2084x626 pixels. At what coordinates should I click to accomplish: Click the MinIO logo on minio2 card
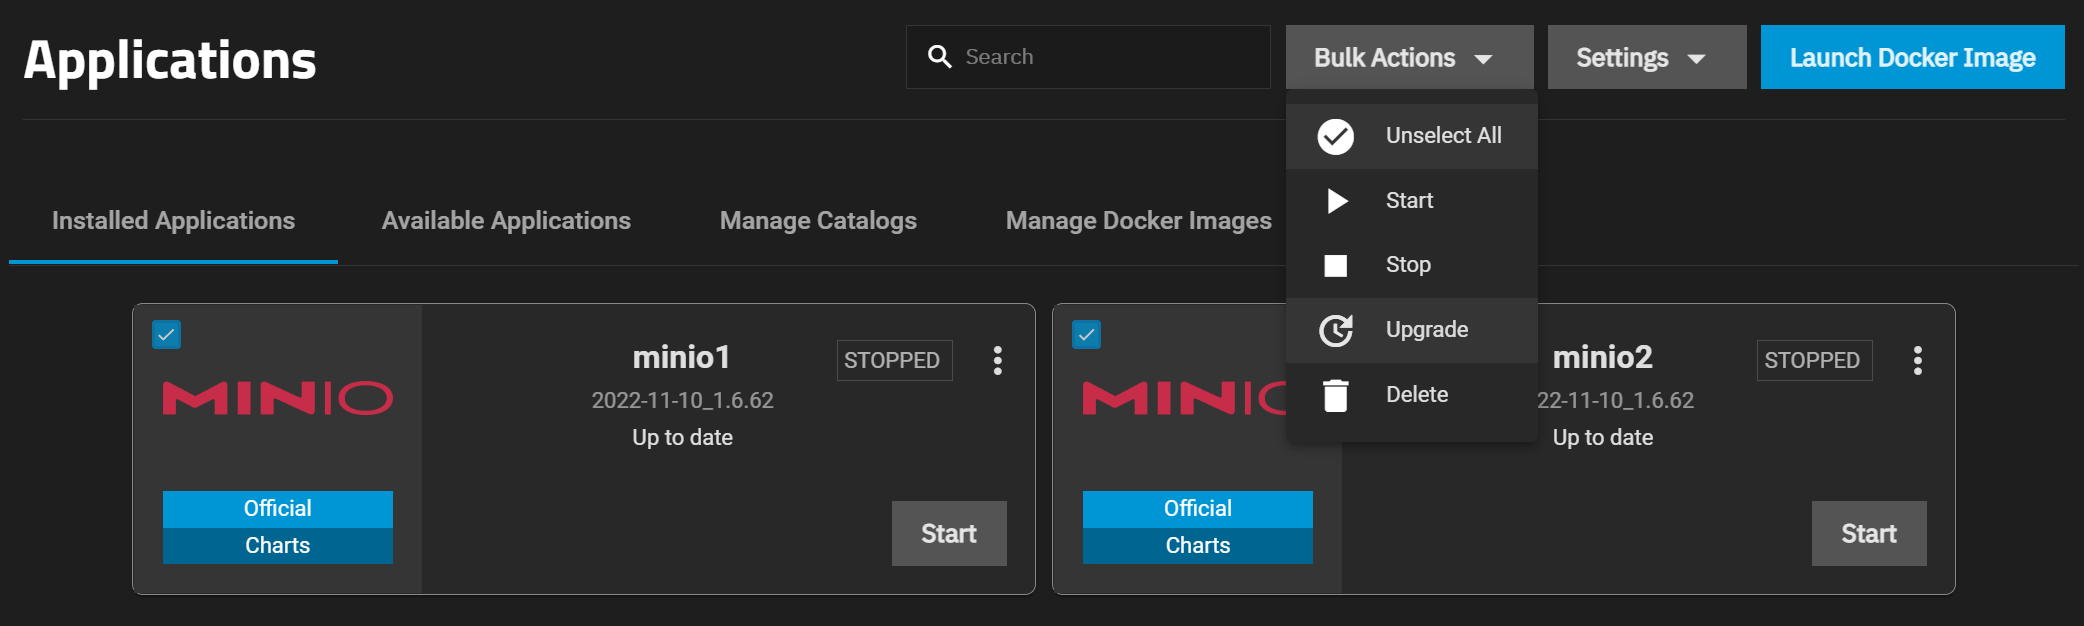tap(1184, 398)
